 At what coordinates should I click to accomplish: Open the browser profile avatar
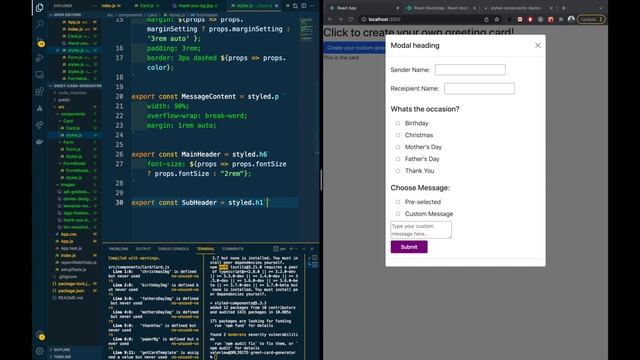[571, 19]
